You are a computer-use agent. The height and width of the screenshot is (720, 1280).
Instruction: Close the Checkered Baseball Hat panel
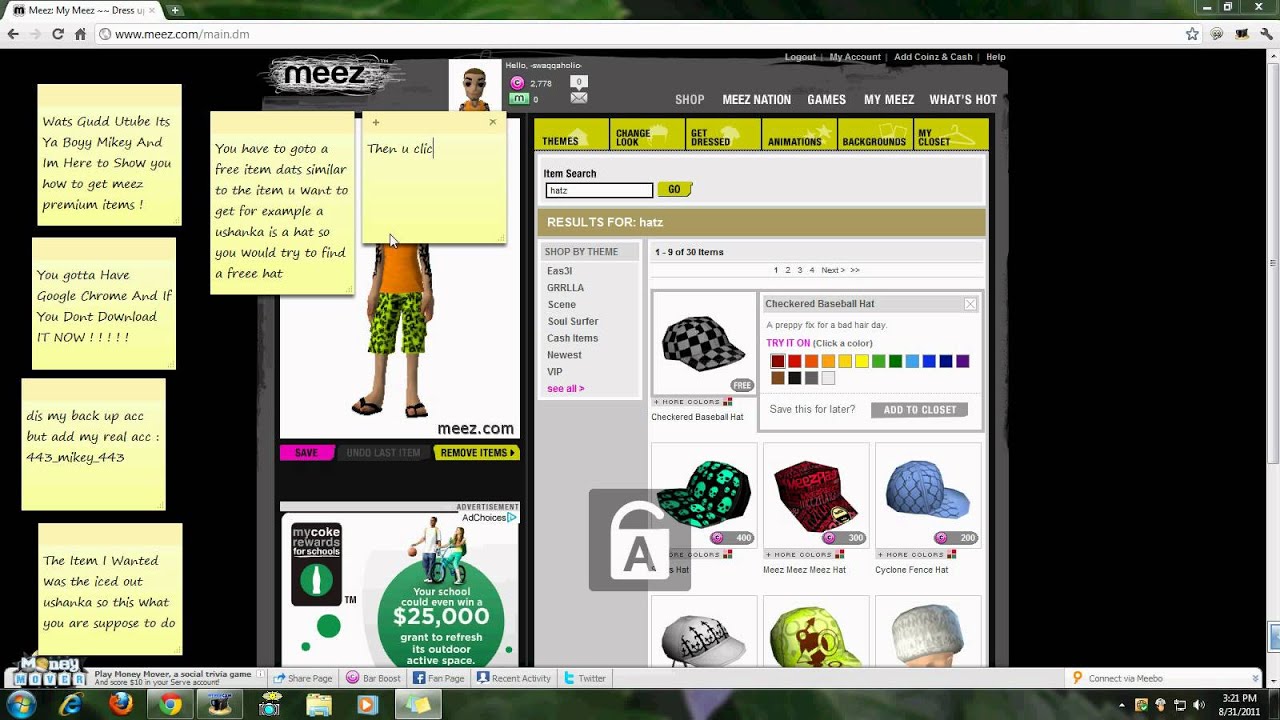[970, 304]
